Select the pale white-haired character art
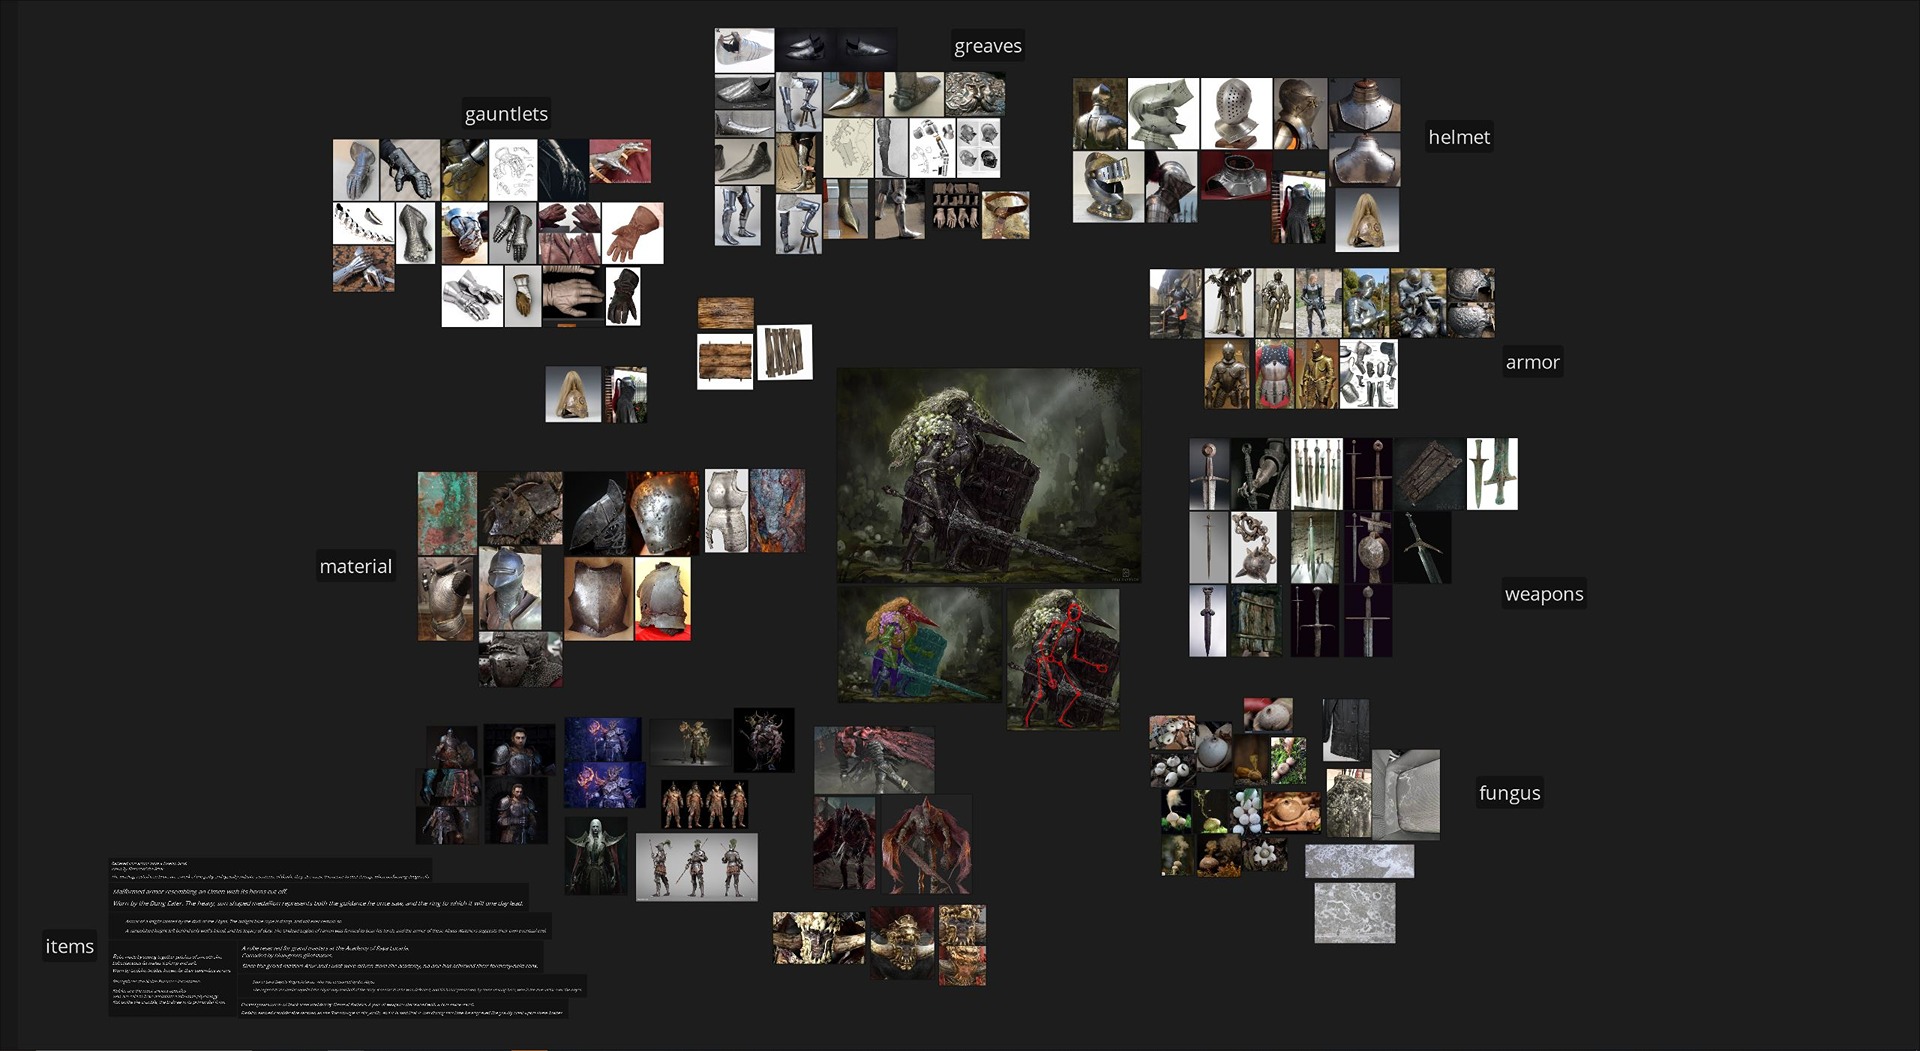The height and width of the screenshot is (1051, 1920). point(596,856)
